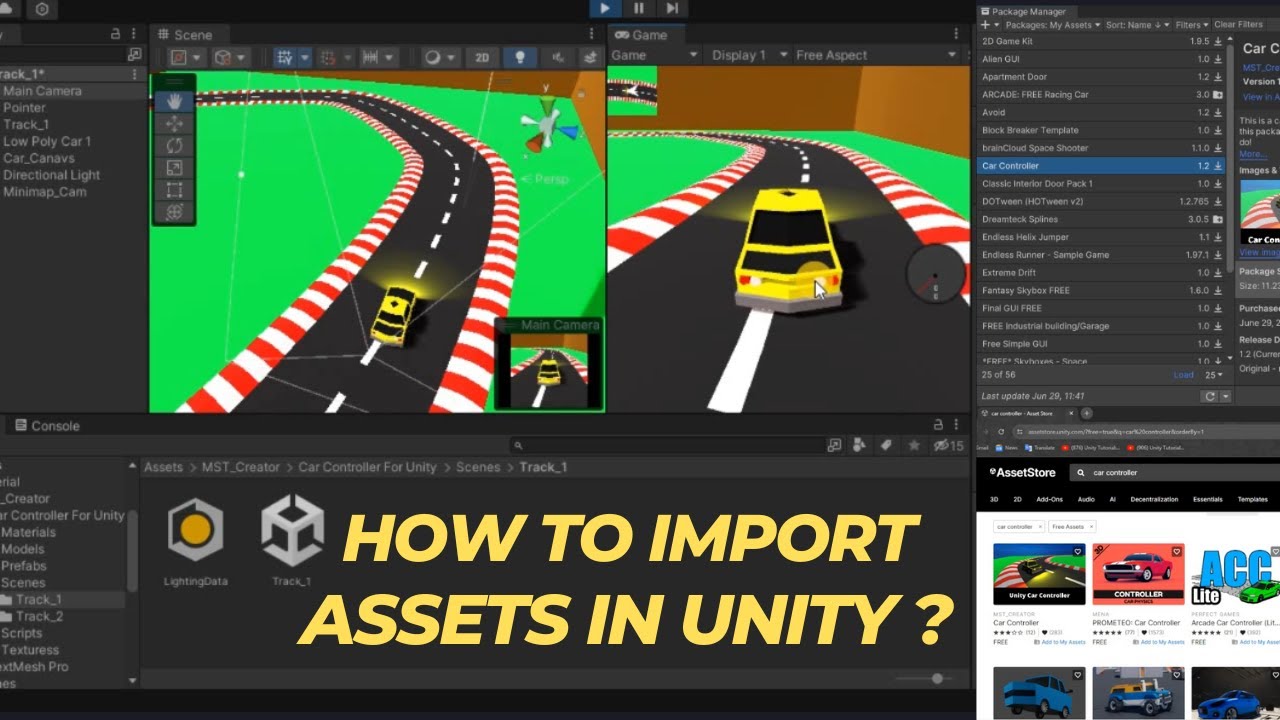Image resolution: width=1280 pixels, height=720 pixels.
Task: Click the snap increment icon
Action: point(369,58)
